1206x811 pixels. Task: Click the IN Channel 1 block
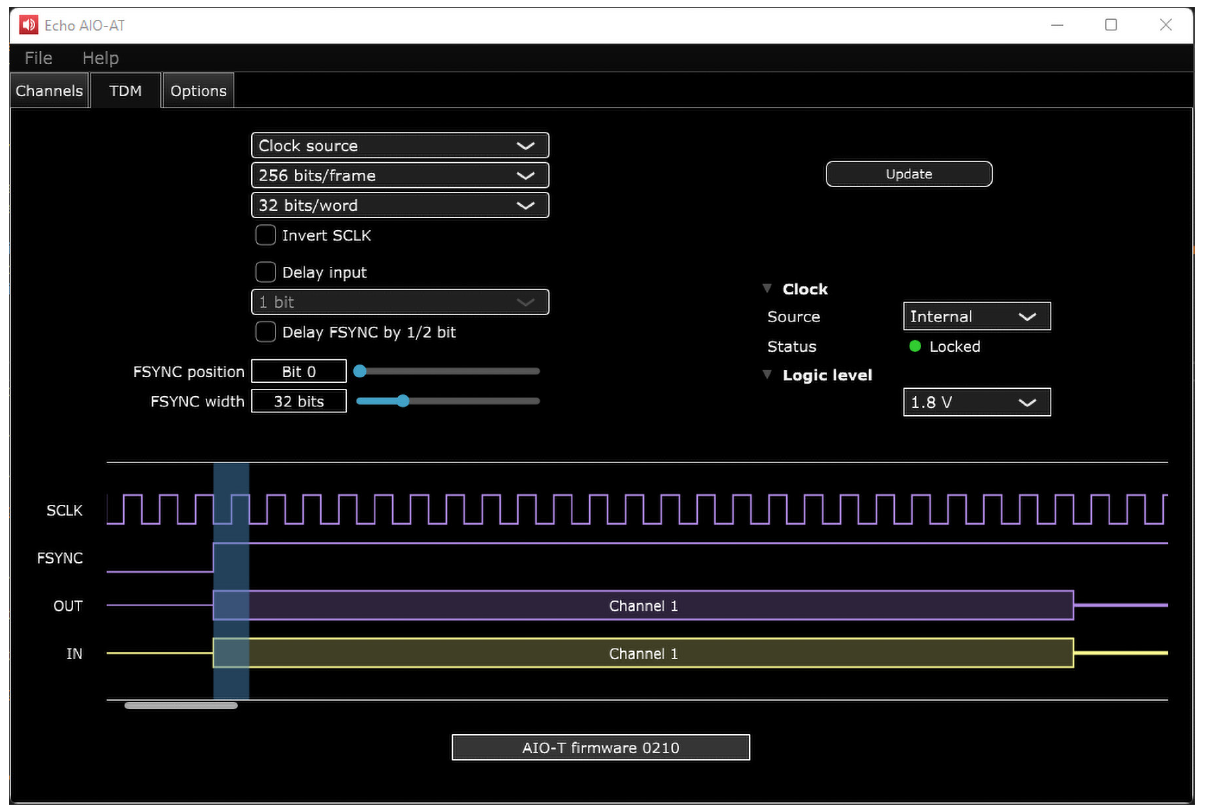pos(643,653)
